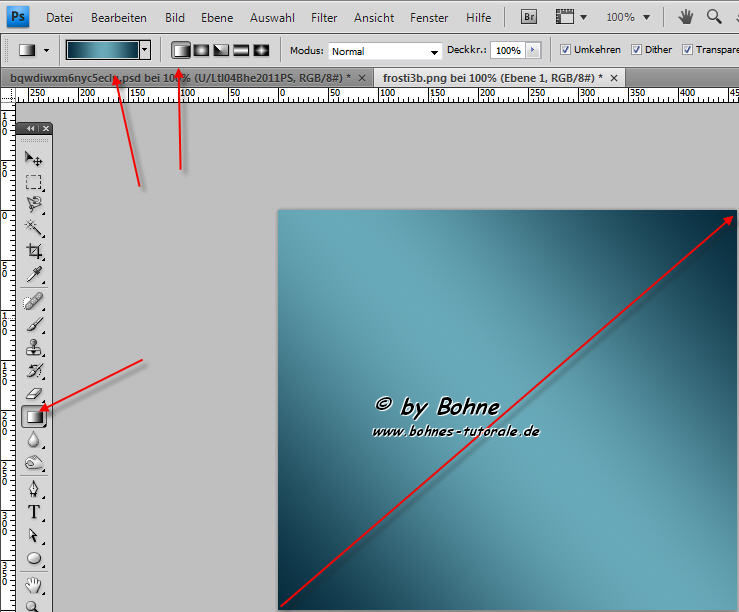The width and height of the screenshot is (739, 612).
Task: Click the gradient preview swatch to edit
Action: [x=102, y=49]
